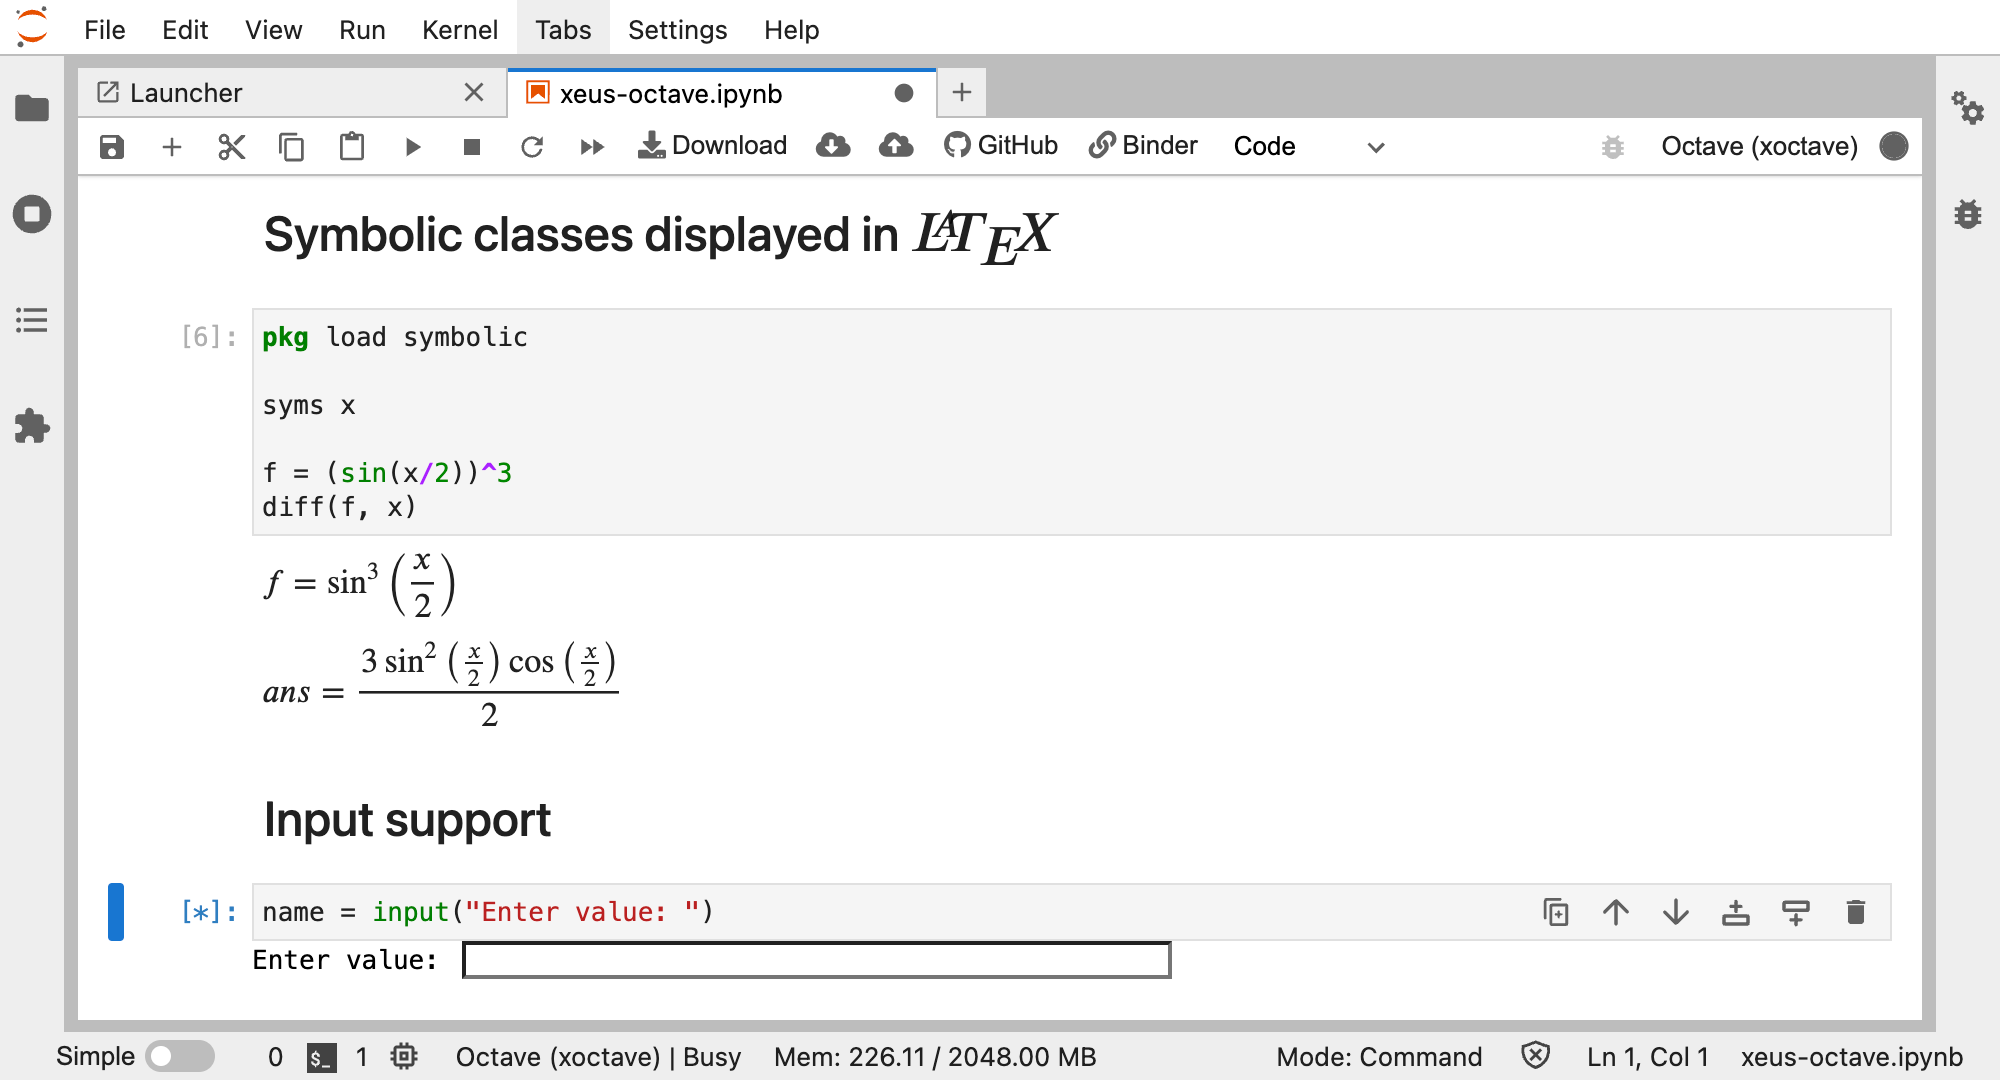Switch kernel via Octave (xoctave) button
This screenshot has width=2000, height=1080.
coord(1759,147)
